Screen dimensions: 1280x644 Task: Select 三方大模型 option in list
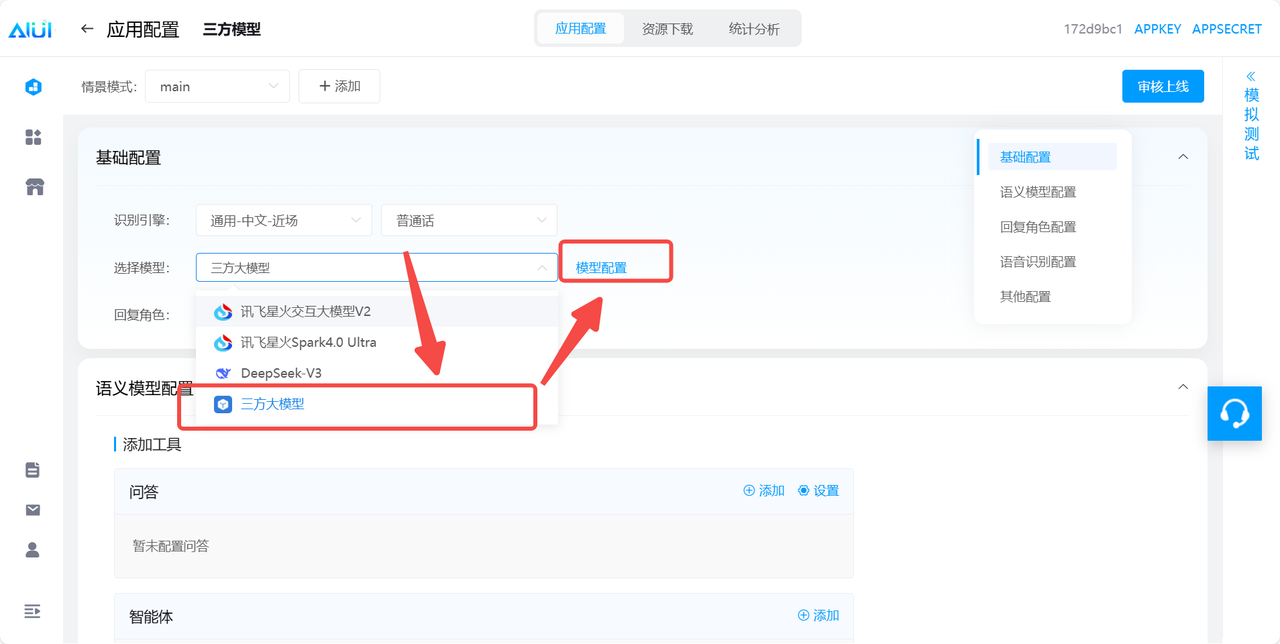pos(377,404)
